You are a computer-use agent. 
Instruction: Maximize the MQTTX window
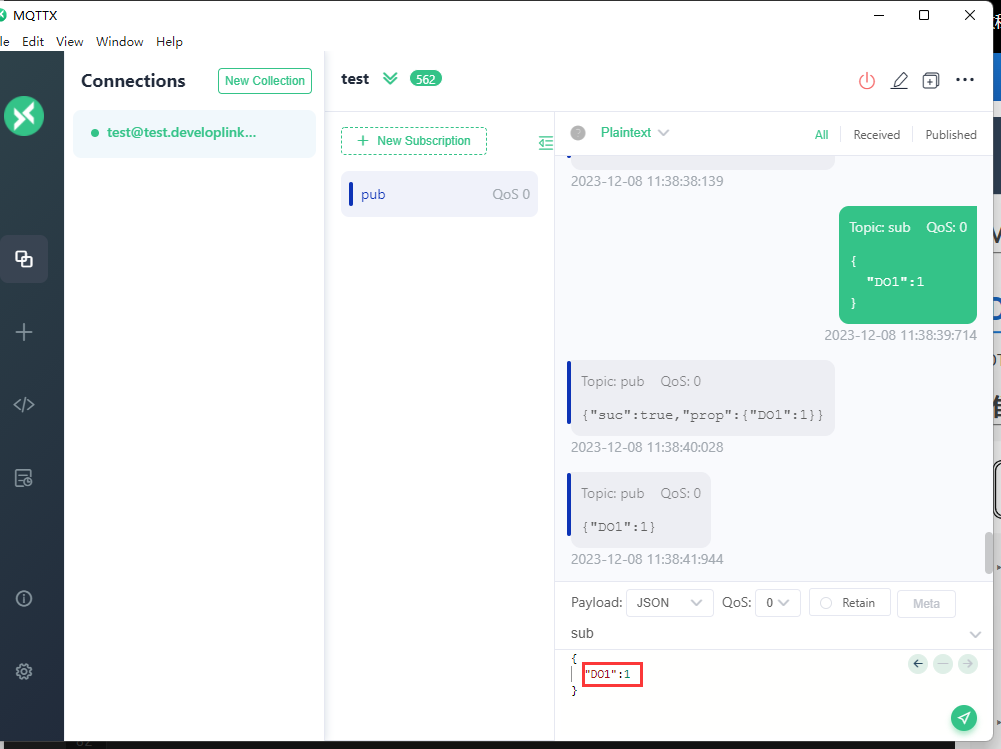(x=923, y=15)
